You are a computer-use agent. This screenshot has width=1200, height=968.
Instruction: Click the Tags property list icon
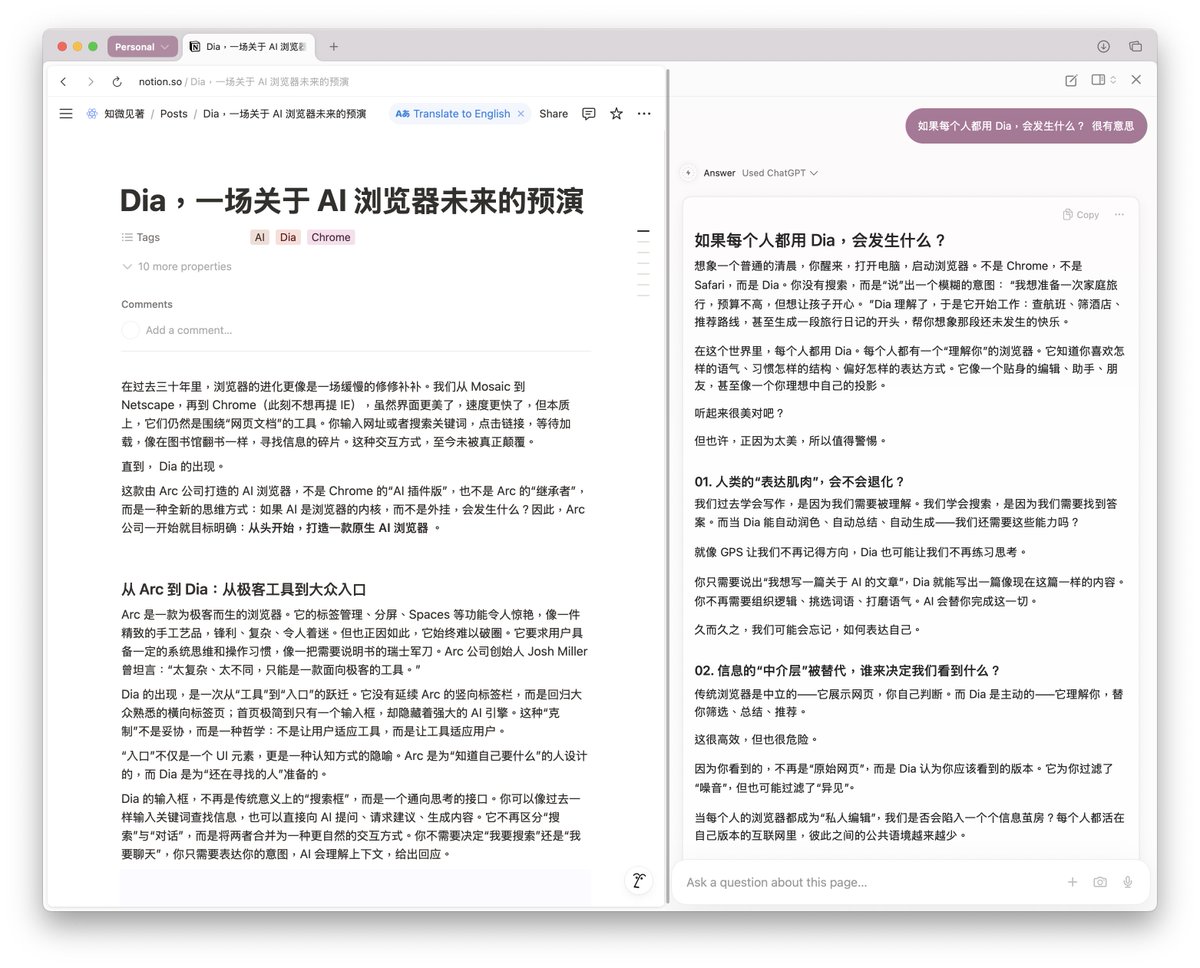tap(127, 238)
